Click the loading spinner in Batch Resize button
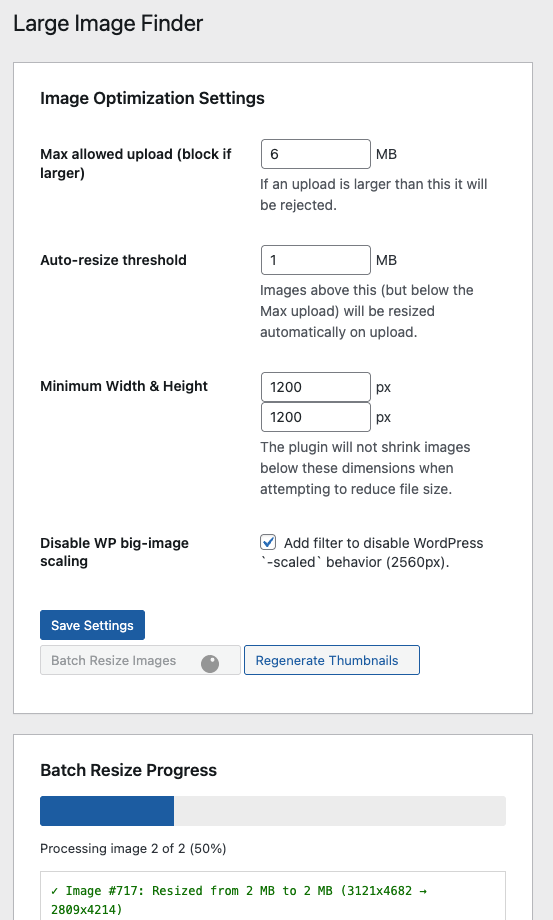This screenshot has width=553, height=920. click(x=210, y=664)
